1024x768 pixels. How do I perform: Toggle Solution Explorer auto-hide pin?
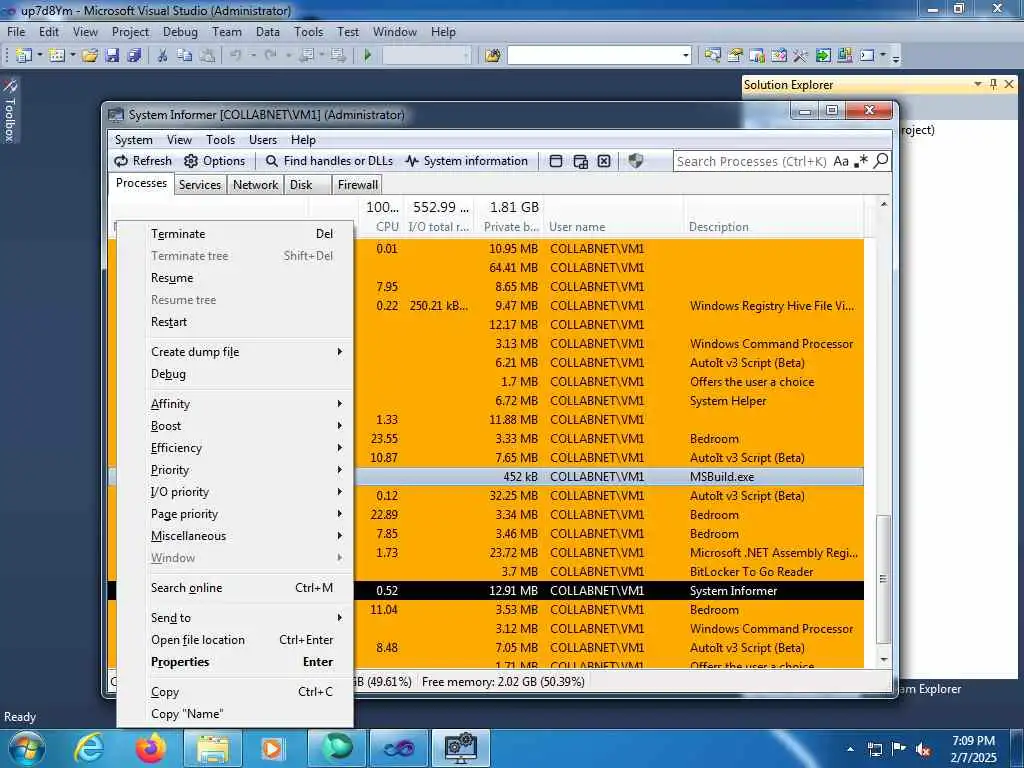[993, 84]
